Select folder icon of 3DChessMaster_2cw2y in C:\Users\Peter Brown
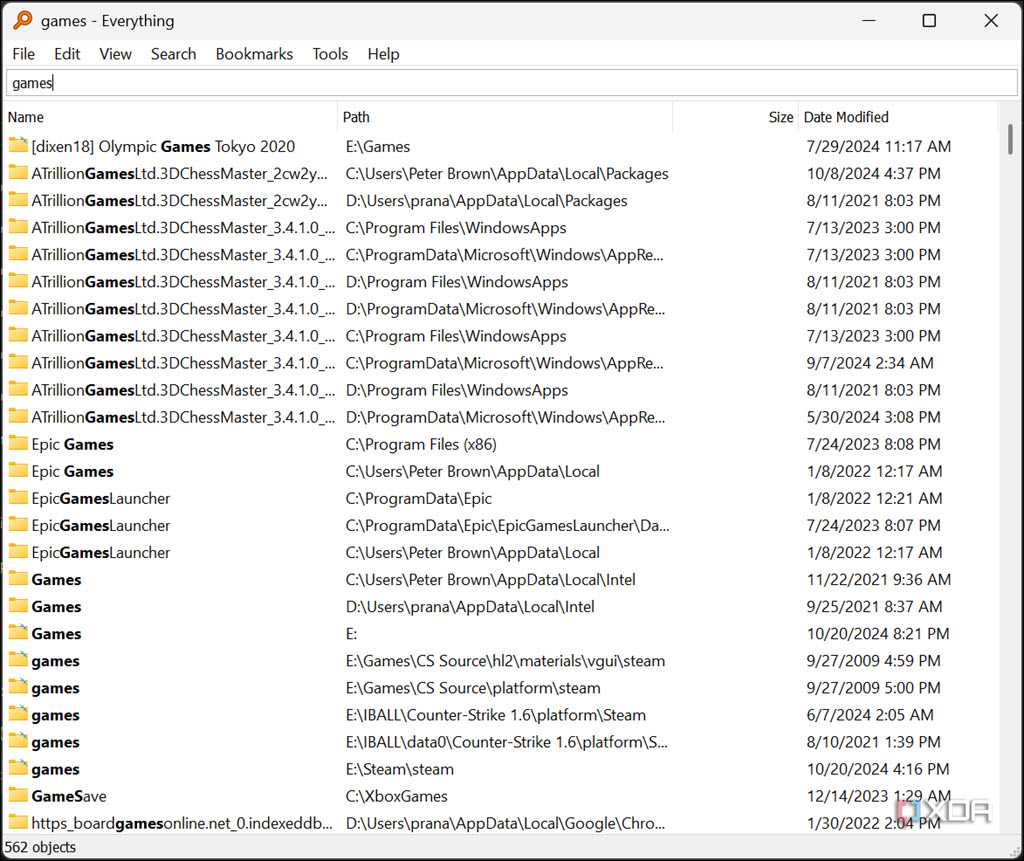The height and width of the screenshot is (861, 1024). 18,172
